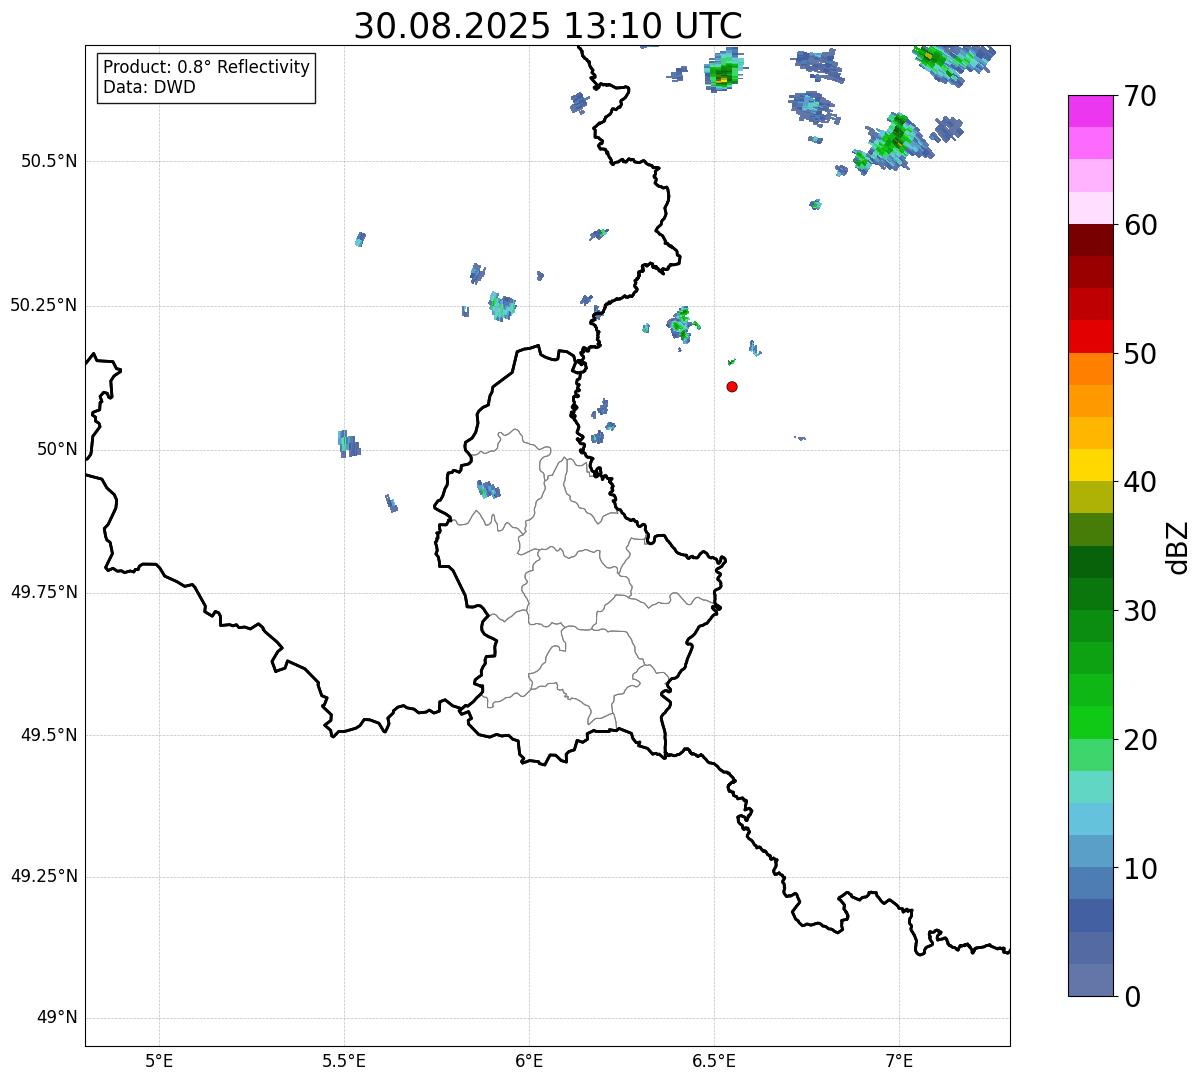Click the "50.25°N" latitude label

[44, 305]
